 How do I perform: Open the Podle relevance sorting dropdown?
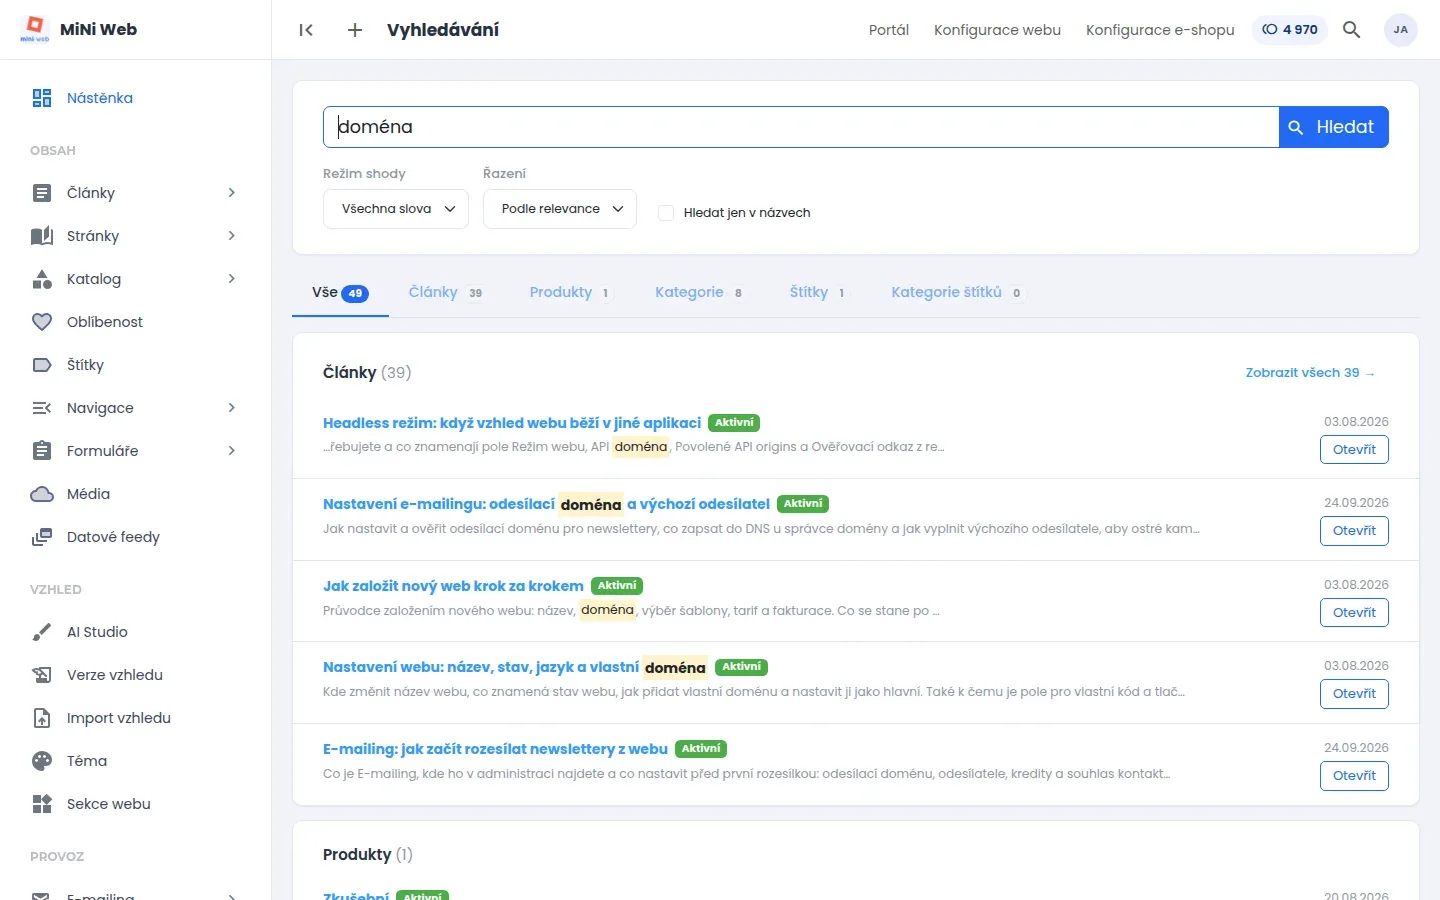tap(560, 209)
